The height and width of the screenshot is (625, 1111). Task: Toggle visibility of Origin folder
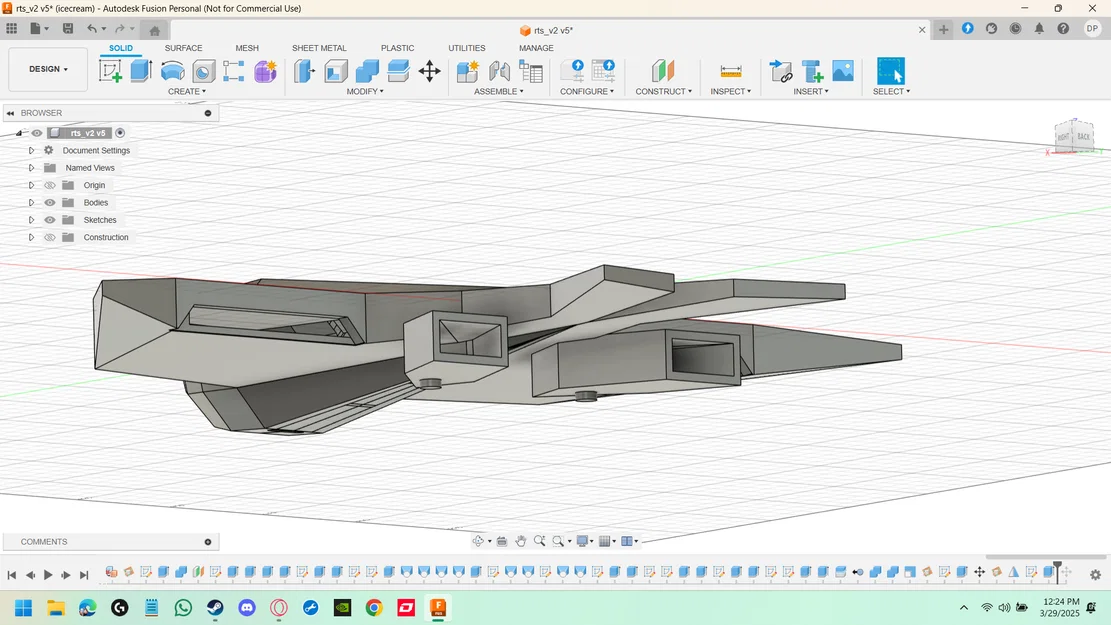50,185
